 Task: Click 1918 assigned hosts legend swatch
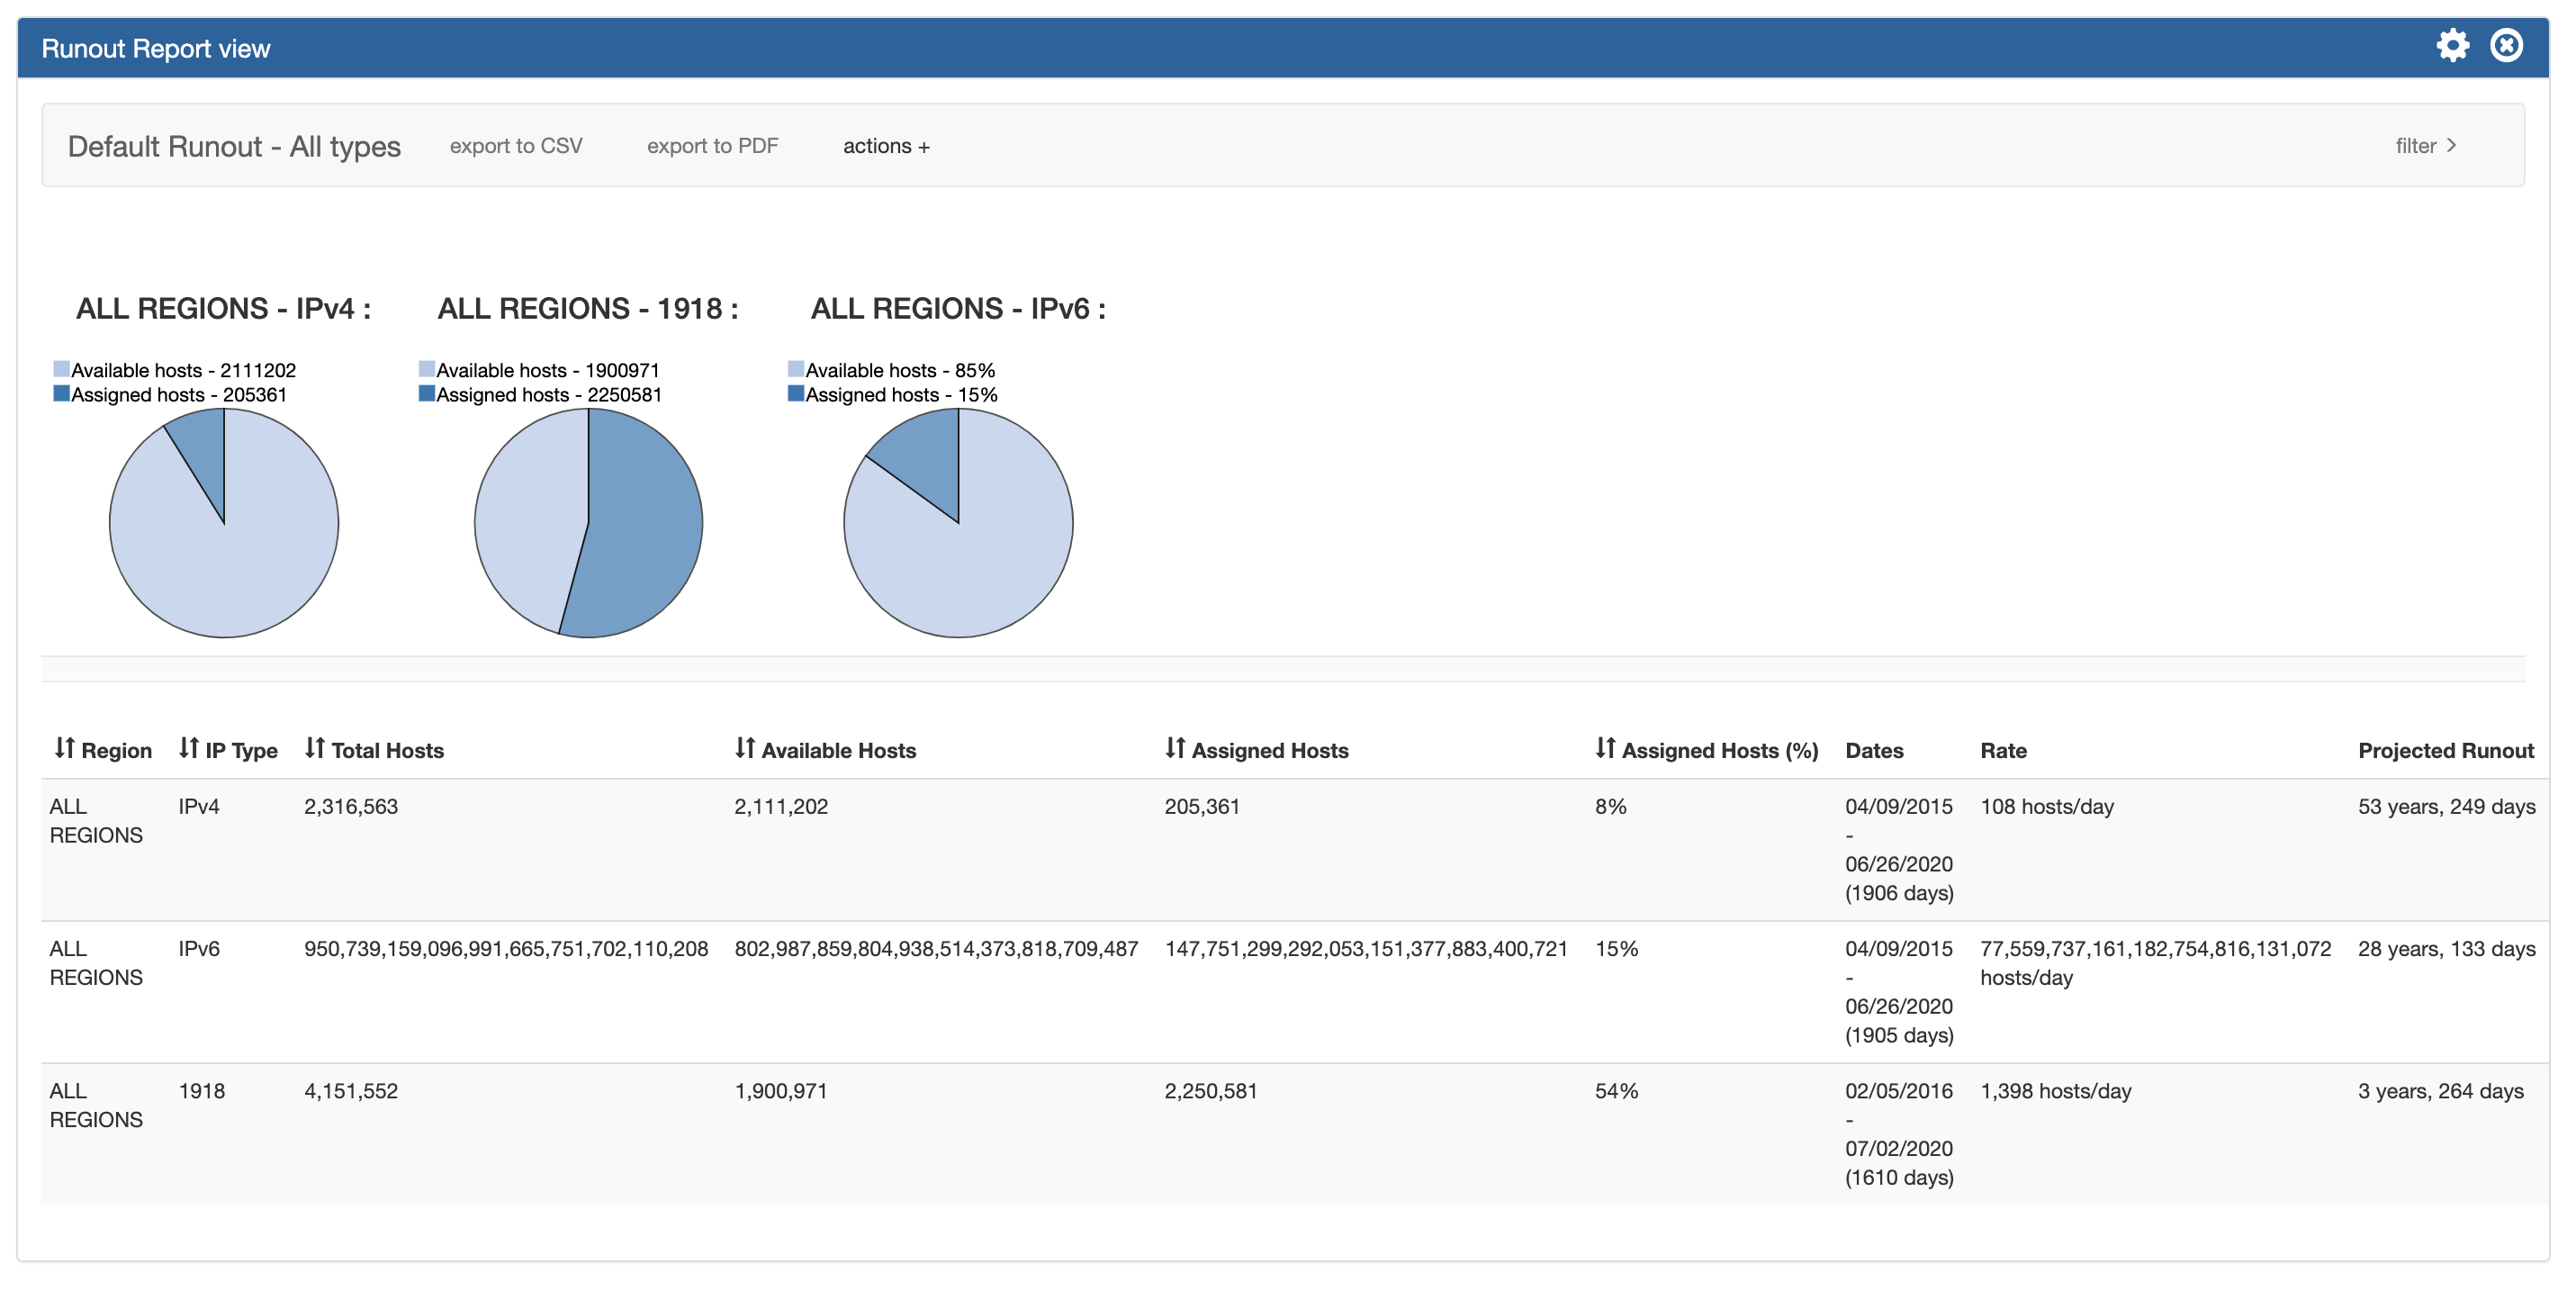pos(427,394)
